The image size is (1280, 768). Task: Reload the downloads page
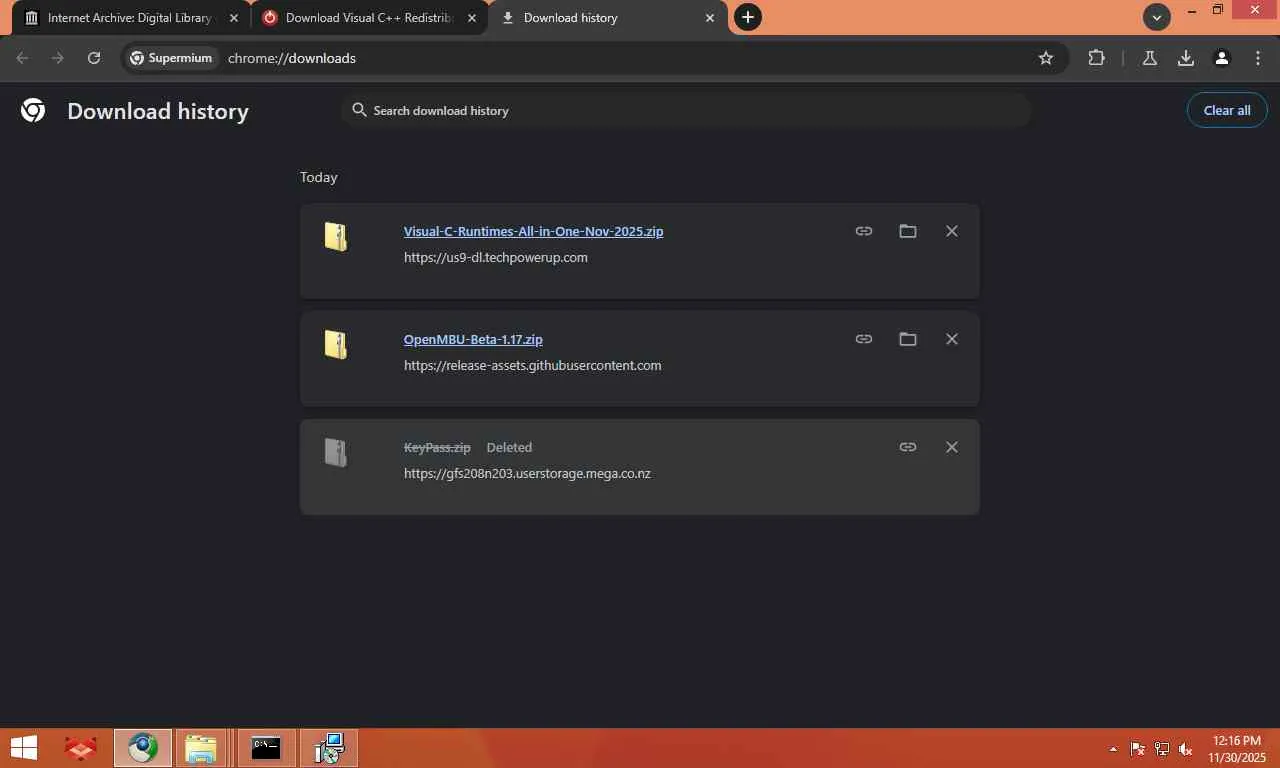click(94, 58)
